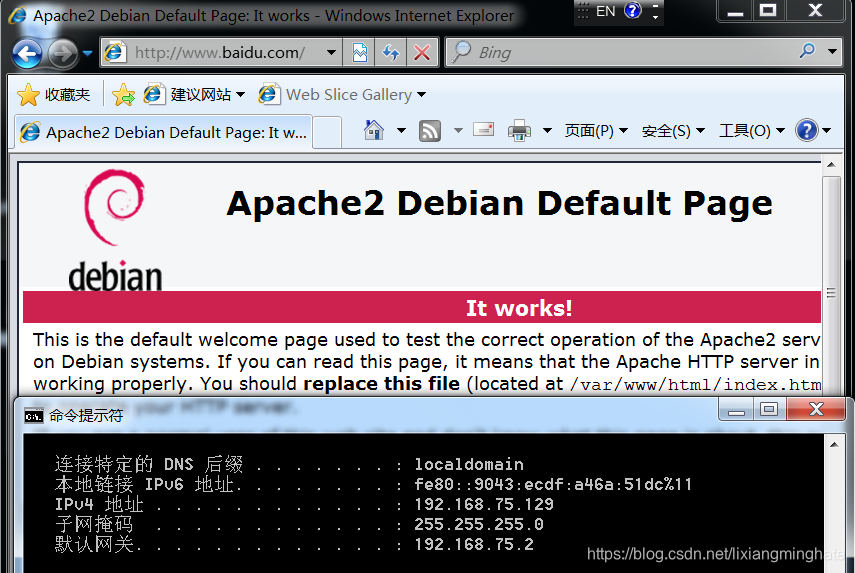
Task: Click the Forward navigation arrow
Action: pos(62,53)
